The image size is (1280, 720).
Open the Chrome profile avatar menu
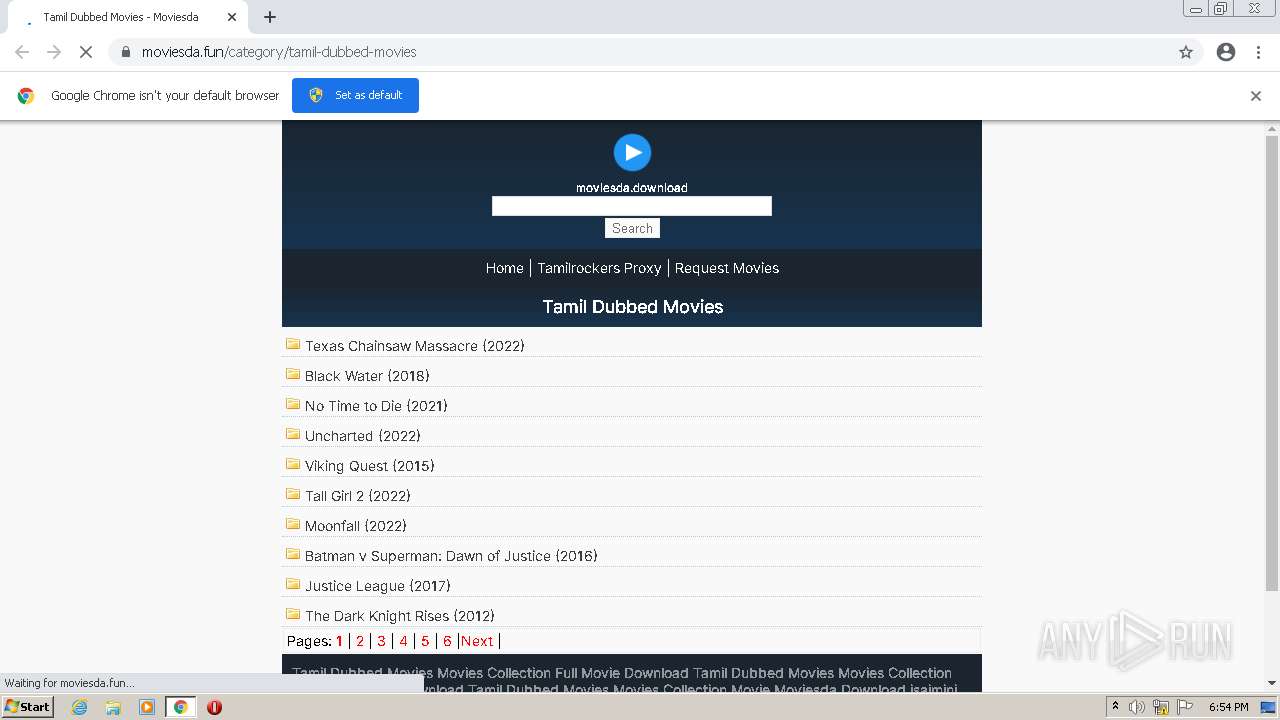1226,52
